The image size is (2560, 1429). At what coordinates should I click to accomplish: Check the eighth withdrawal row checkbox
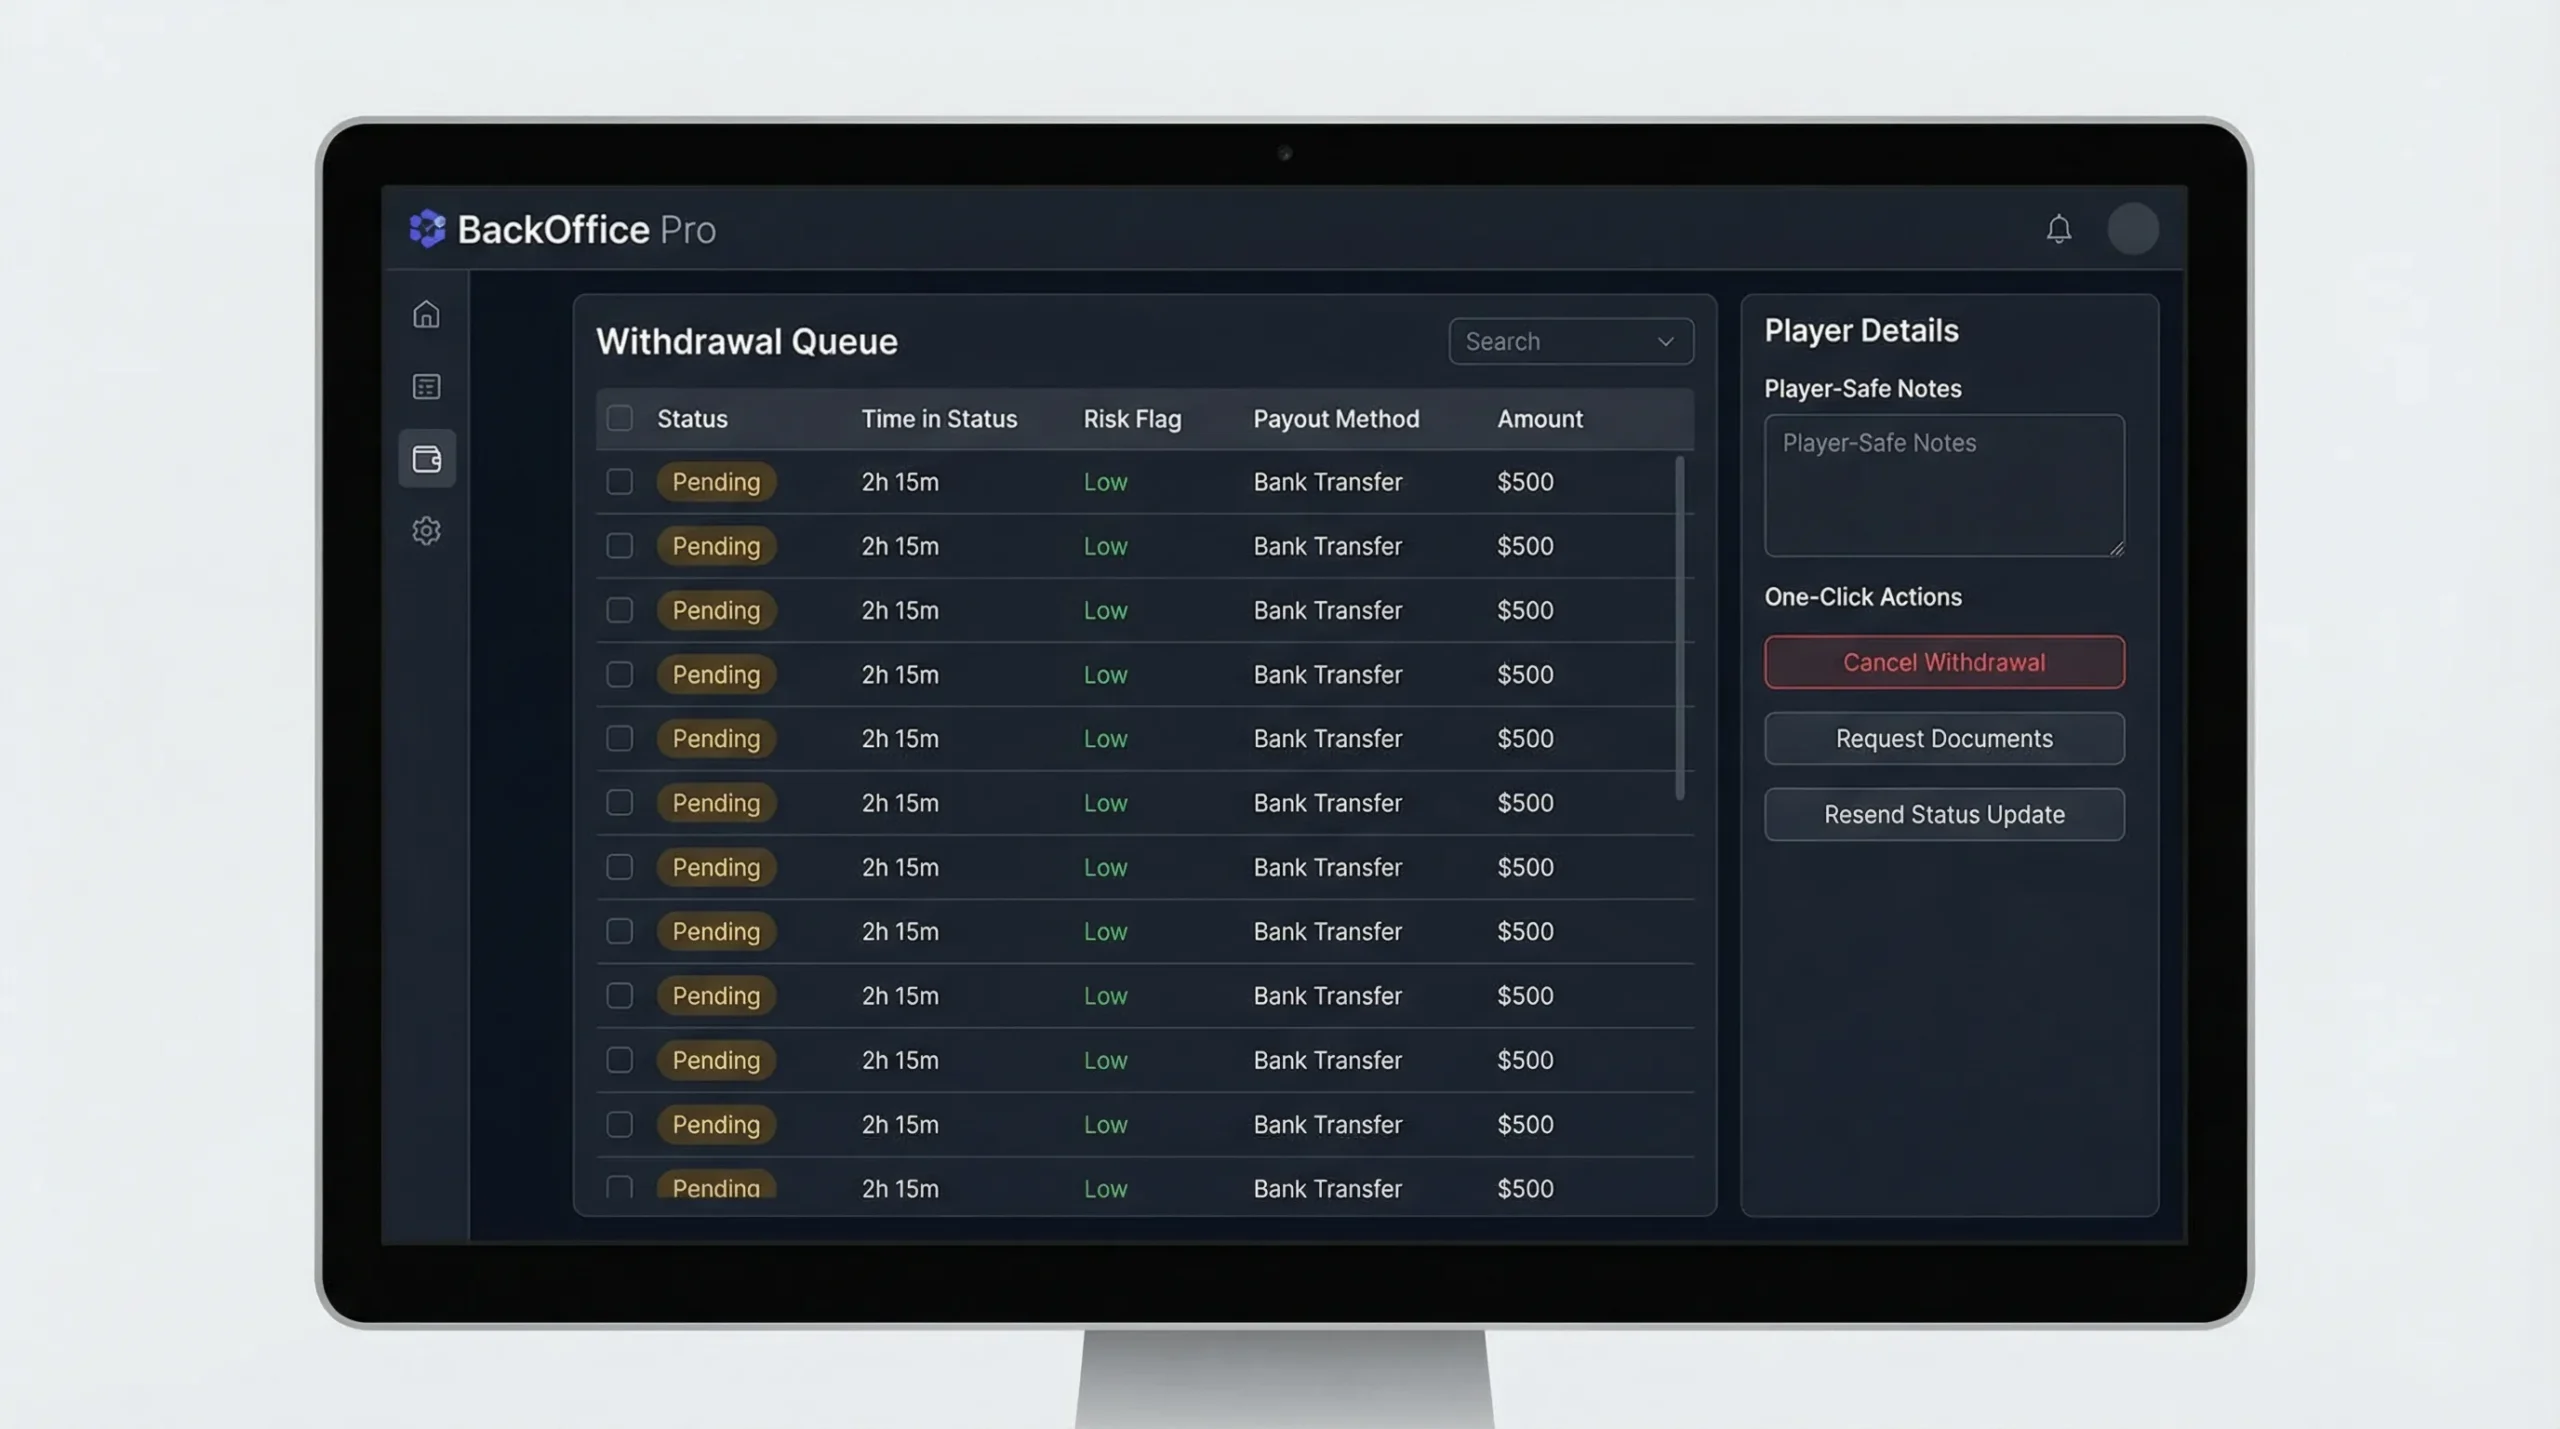point(619,931)
